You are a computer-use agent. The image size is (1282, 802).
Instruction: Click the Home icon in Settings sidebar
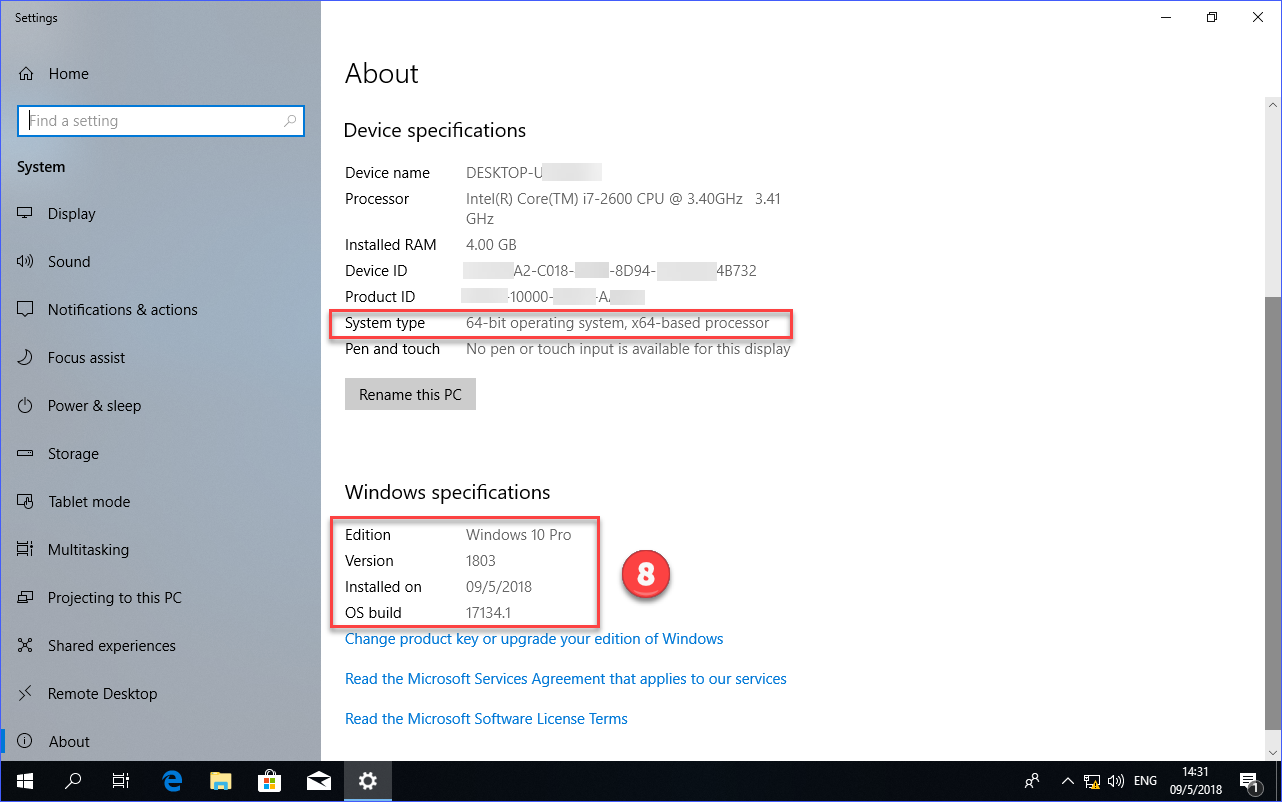(x=27, y=74)
